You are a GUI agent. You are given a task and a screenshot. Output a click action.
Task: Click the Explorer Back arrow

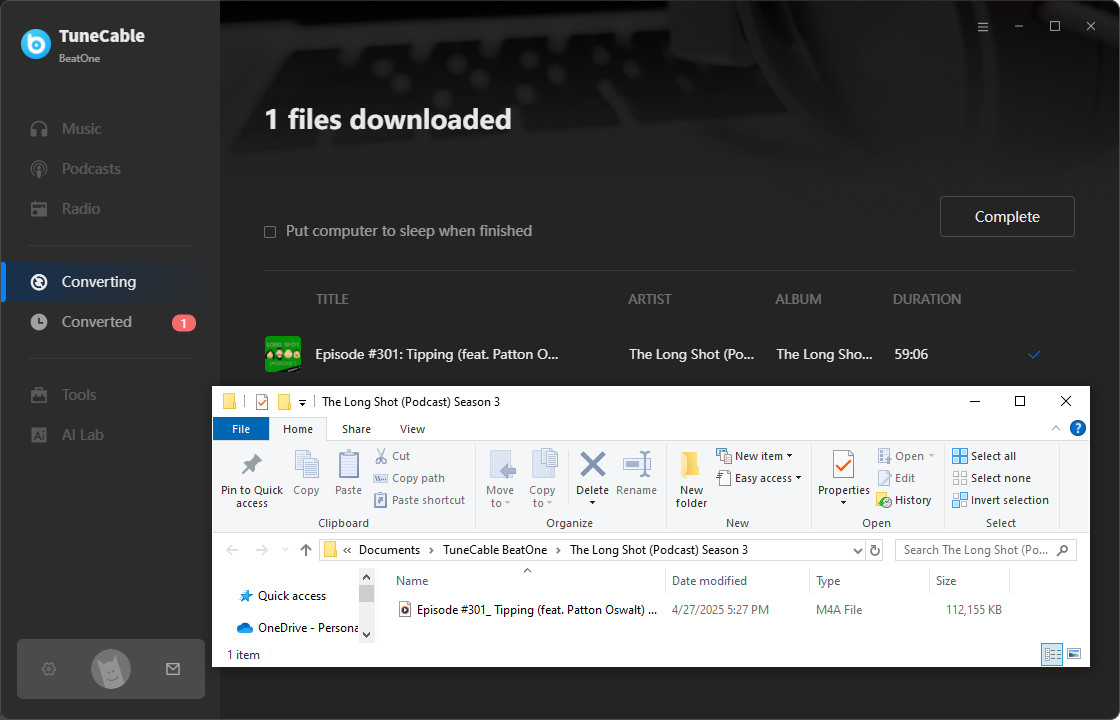tap(232, 550)
